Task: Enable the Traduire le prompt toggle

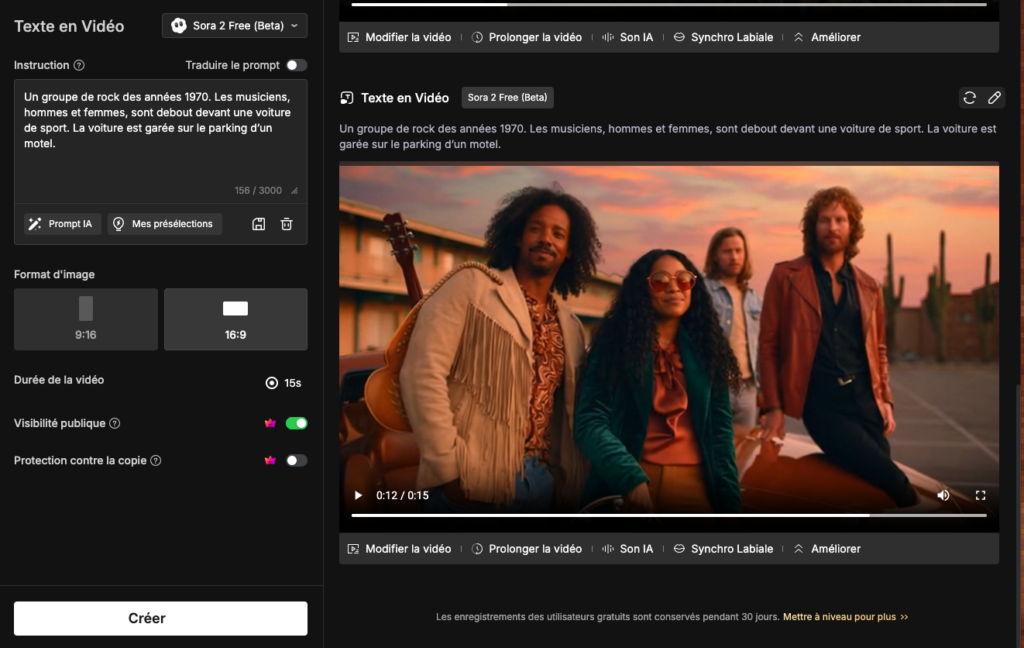Action: click(x=296, y=65)
